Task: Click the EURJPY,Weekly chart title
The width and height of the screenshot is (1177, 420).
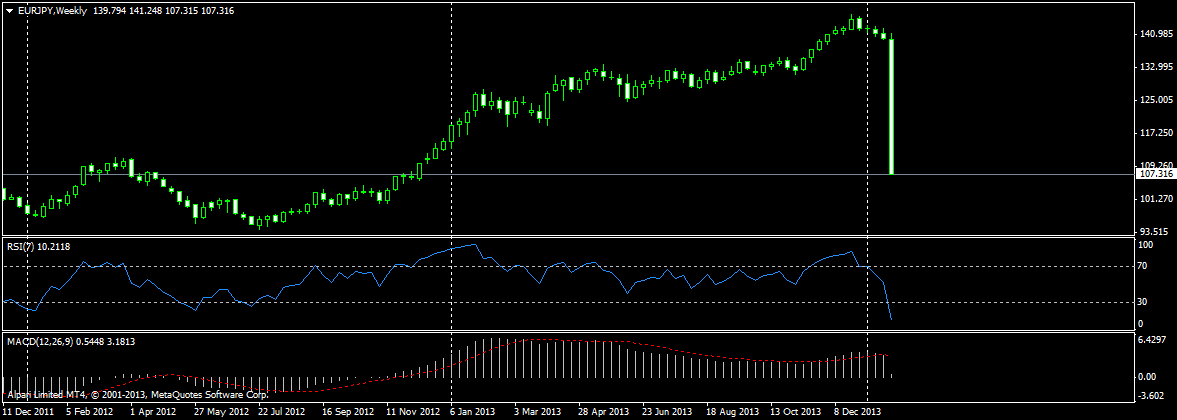Action: pyautogui.click(x=52, y=10)
